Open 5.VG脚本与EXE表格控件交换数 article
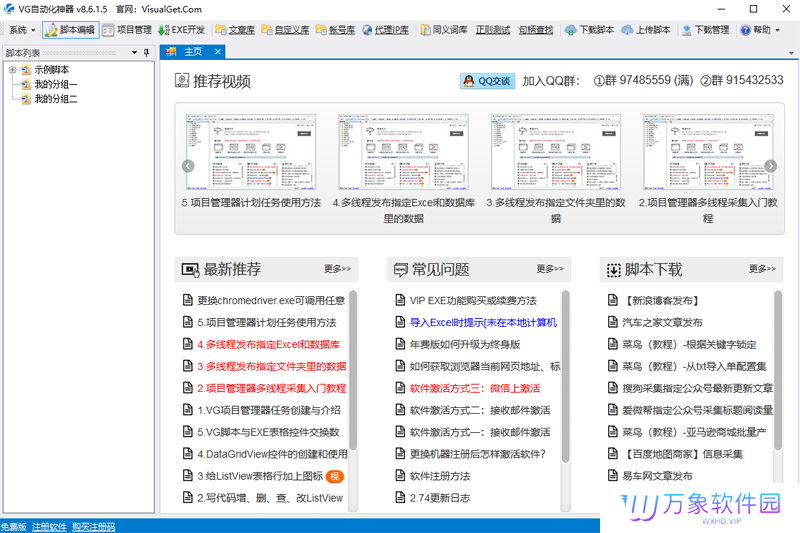800x533 pixels. point(268,433)
